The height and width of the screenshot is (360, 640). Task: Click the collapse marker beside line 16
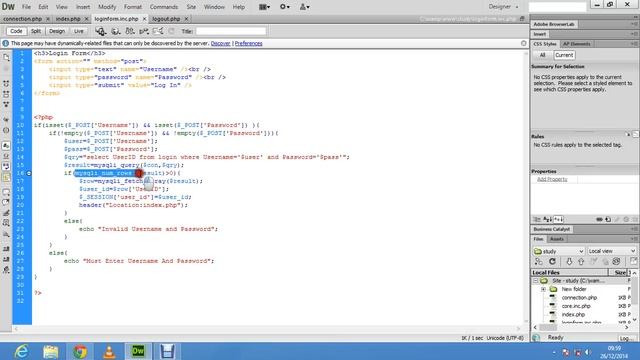29,173
